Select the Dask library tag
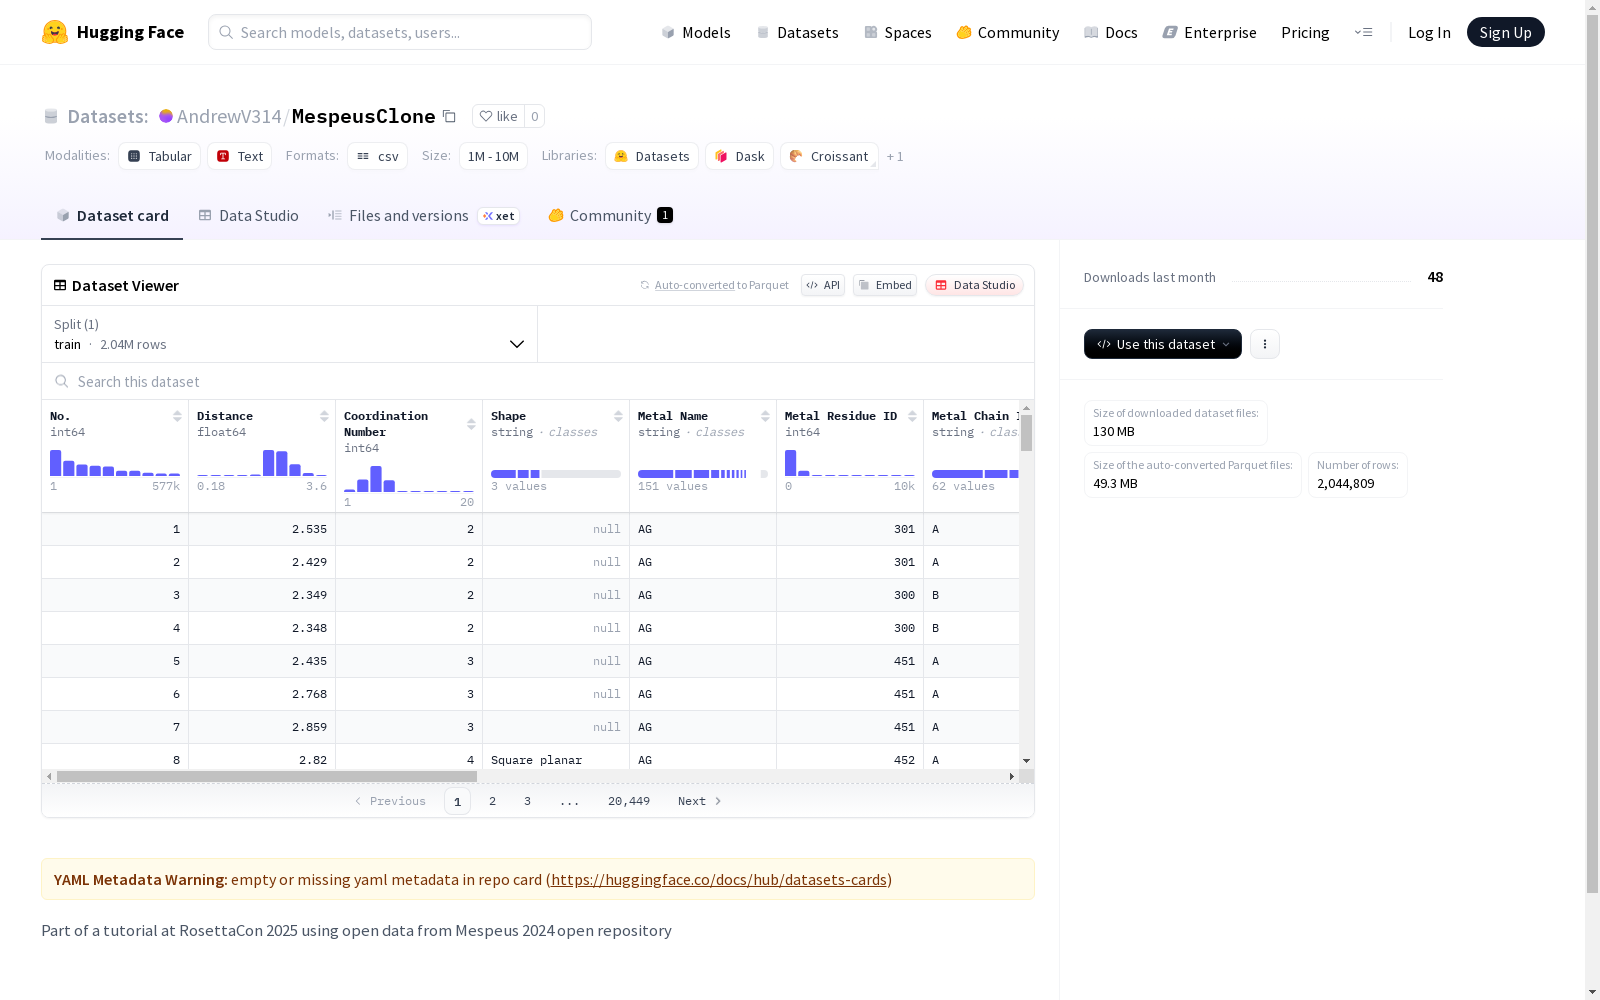Image resolution: width=1600 pixels, height=1000 pixels. (740, 156)
